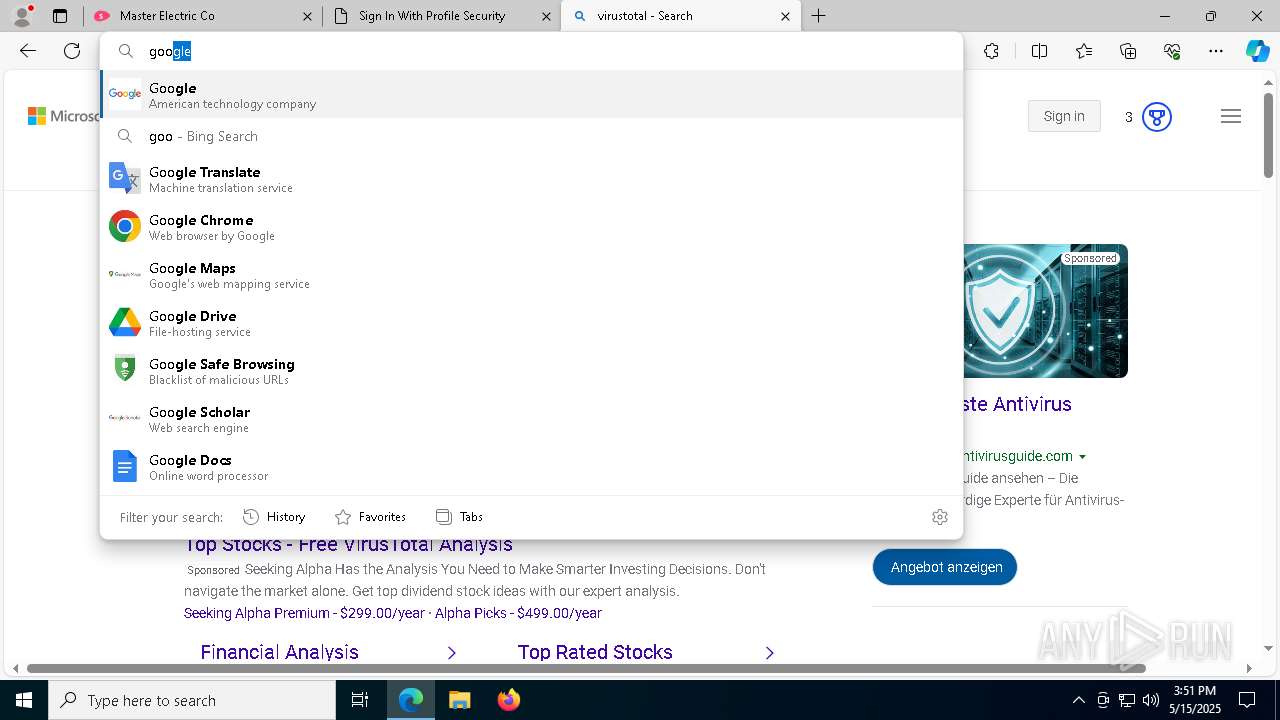Image resolution: width=1280 pixels, height=720 pixels.
Task: Launch Firefox from taskbar
Action: 508,700
